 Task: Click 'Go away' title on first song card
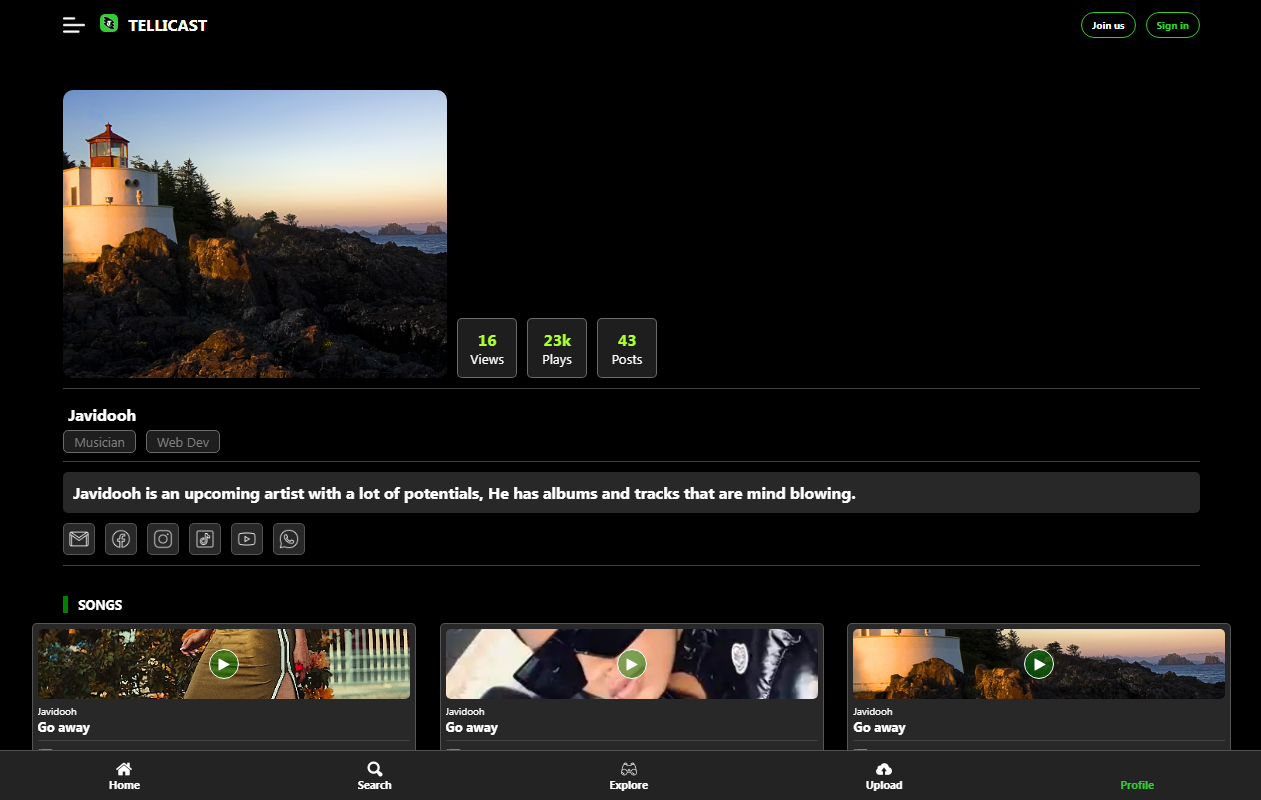click(x=64, y=727)
